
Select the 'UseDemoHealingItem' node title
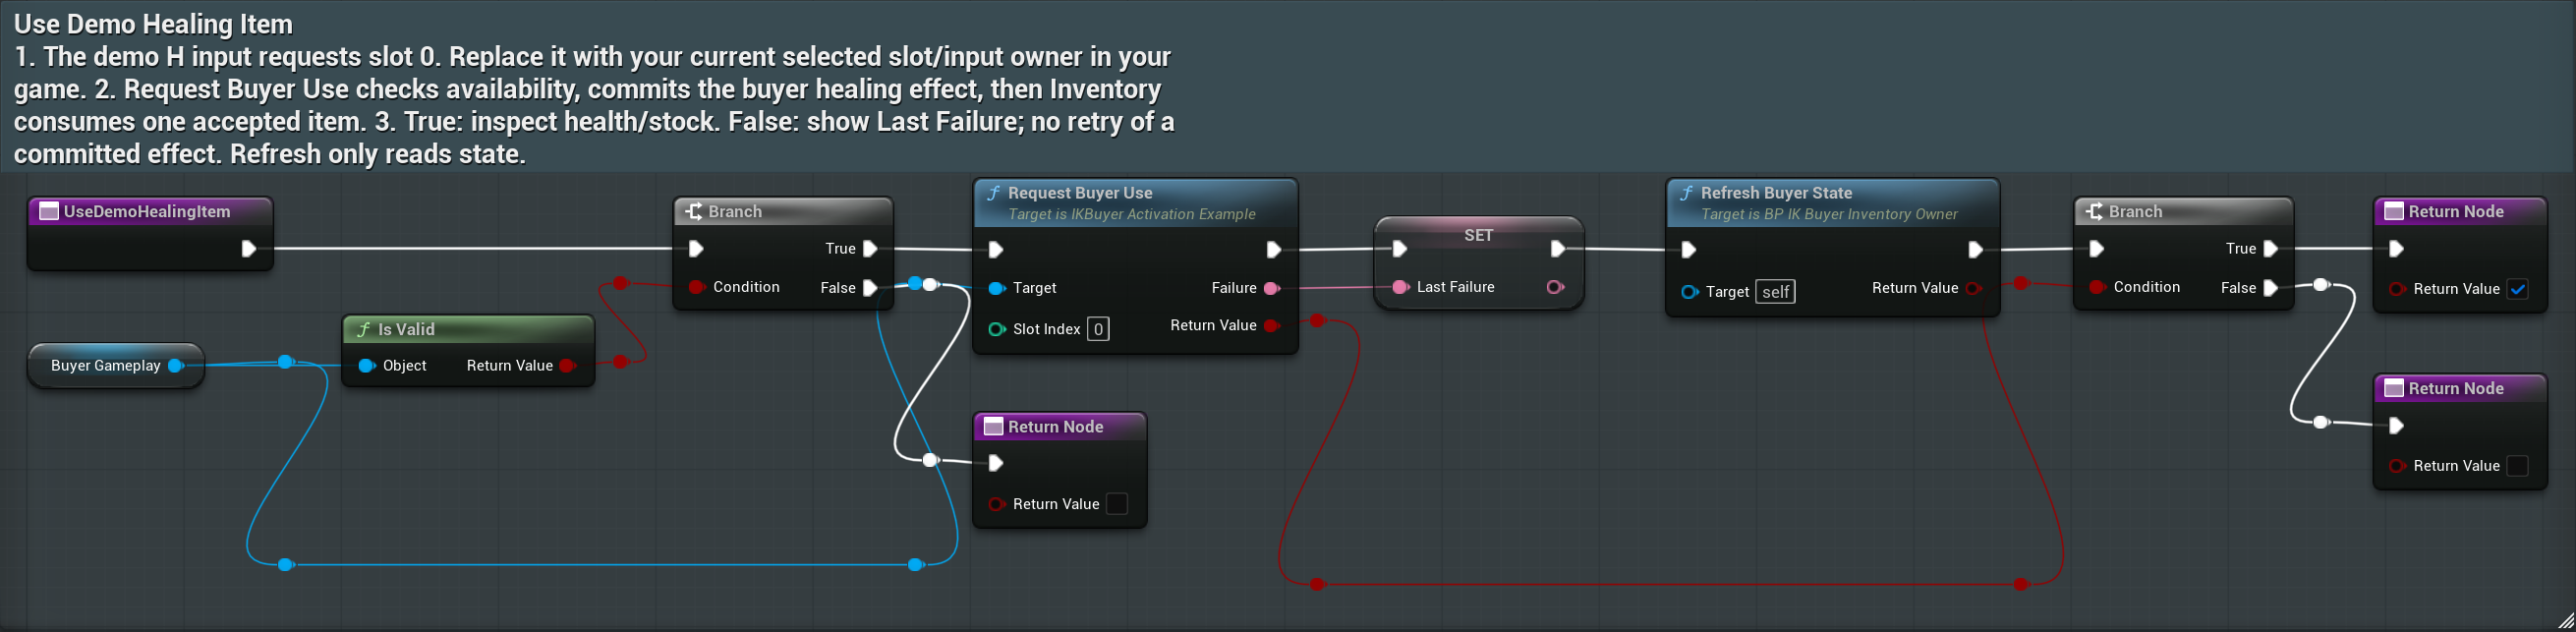(x=147, y=211)
